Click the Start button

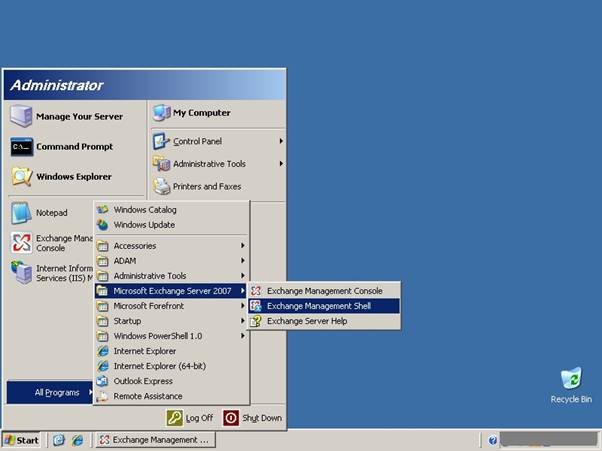[22, 440]
